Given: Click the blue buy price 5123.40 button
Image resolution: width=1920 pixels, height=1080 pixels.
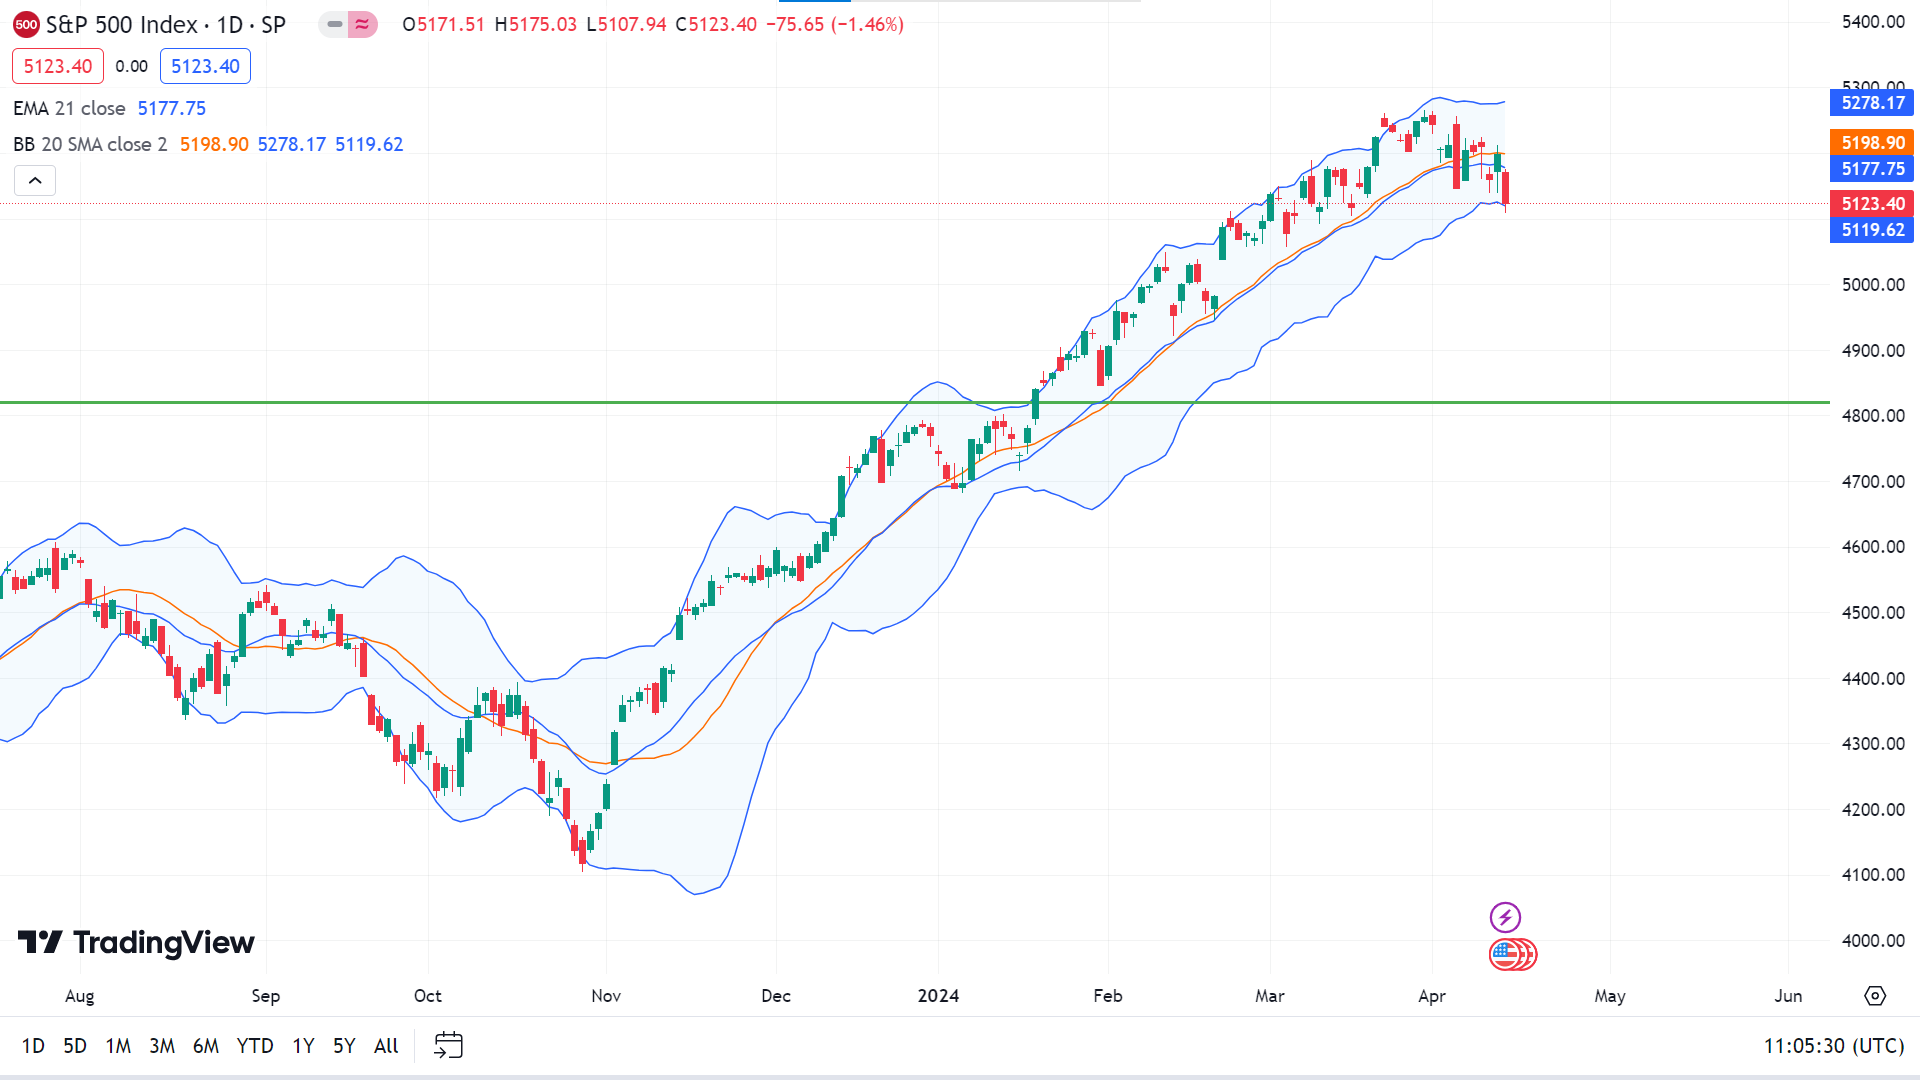Looking at the screenshot, I should click(205, 66).
